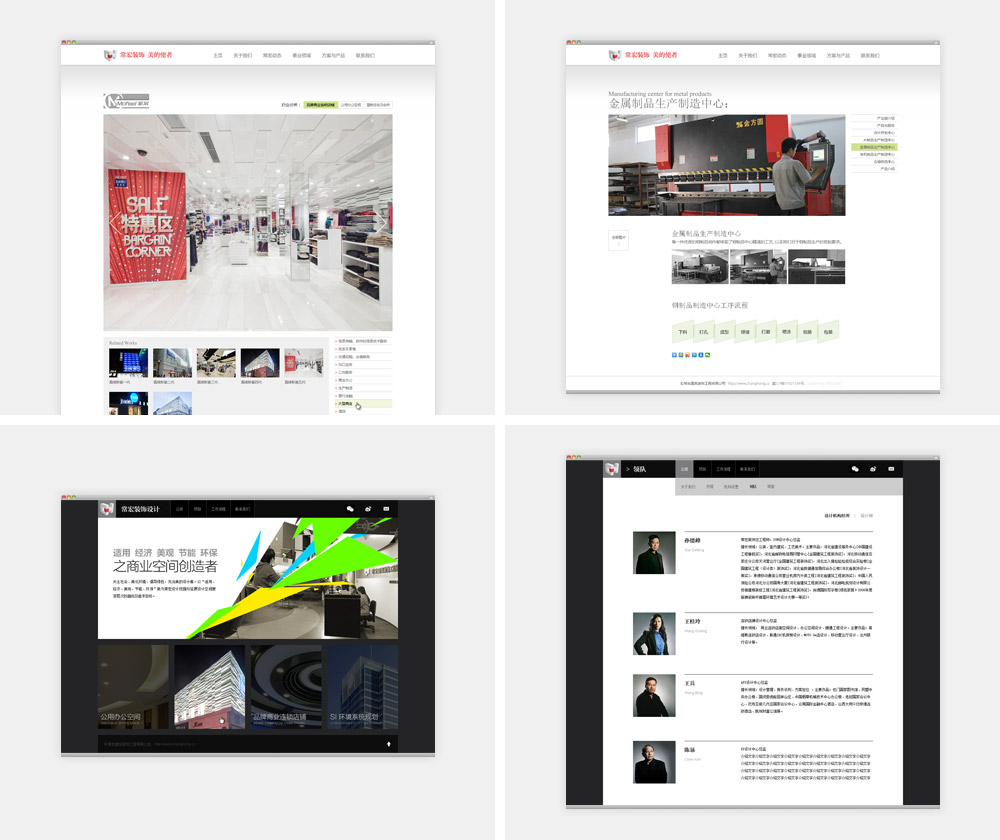
Task: Expand the 全部图片 box beside the gallery
Action: [618, 240]
